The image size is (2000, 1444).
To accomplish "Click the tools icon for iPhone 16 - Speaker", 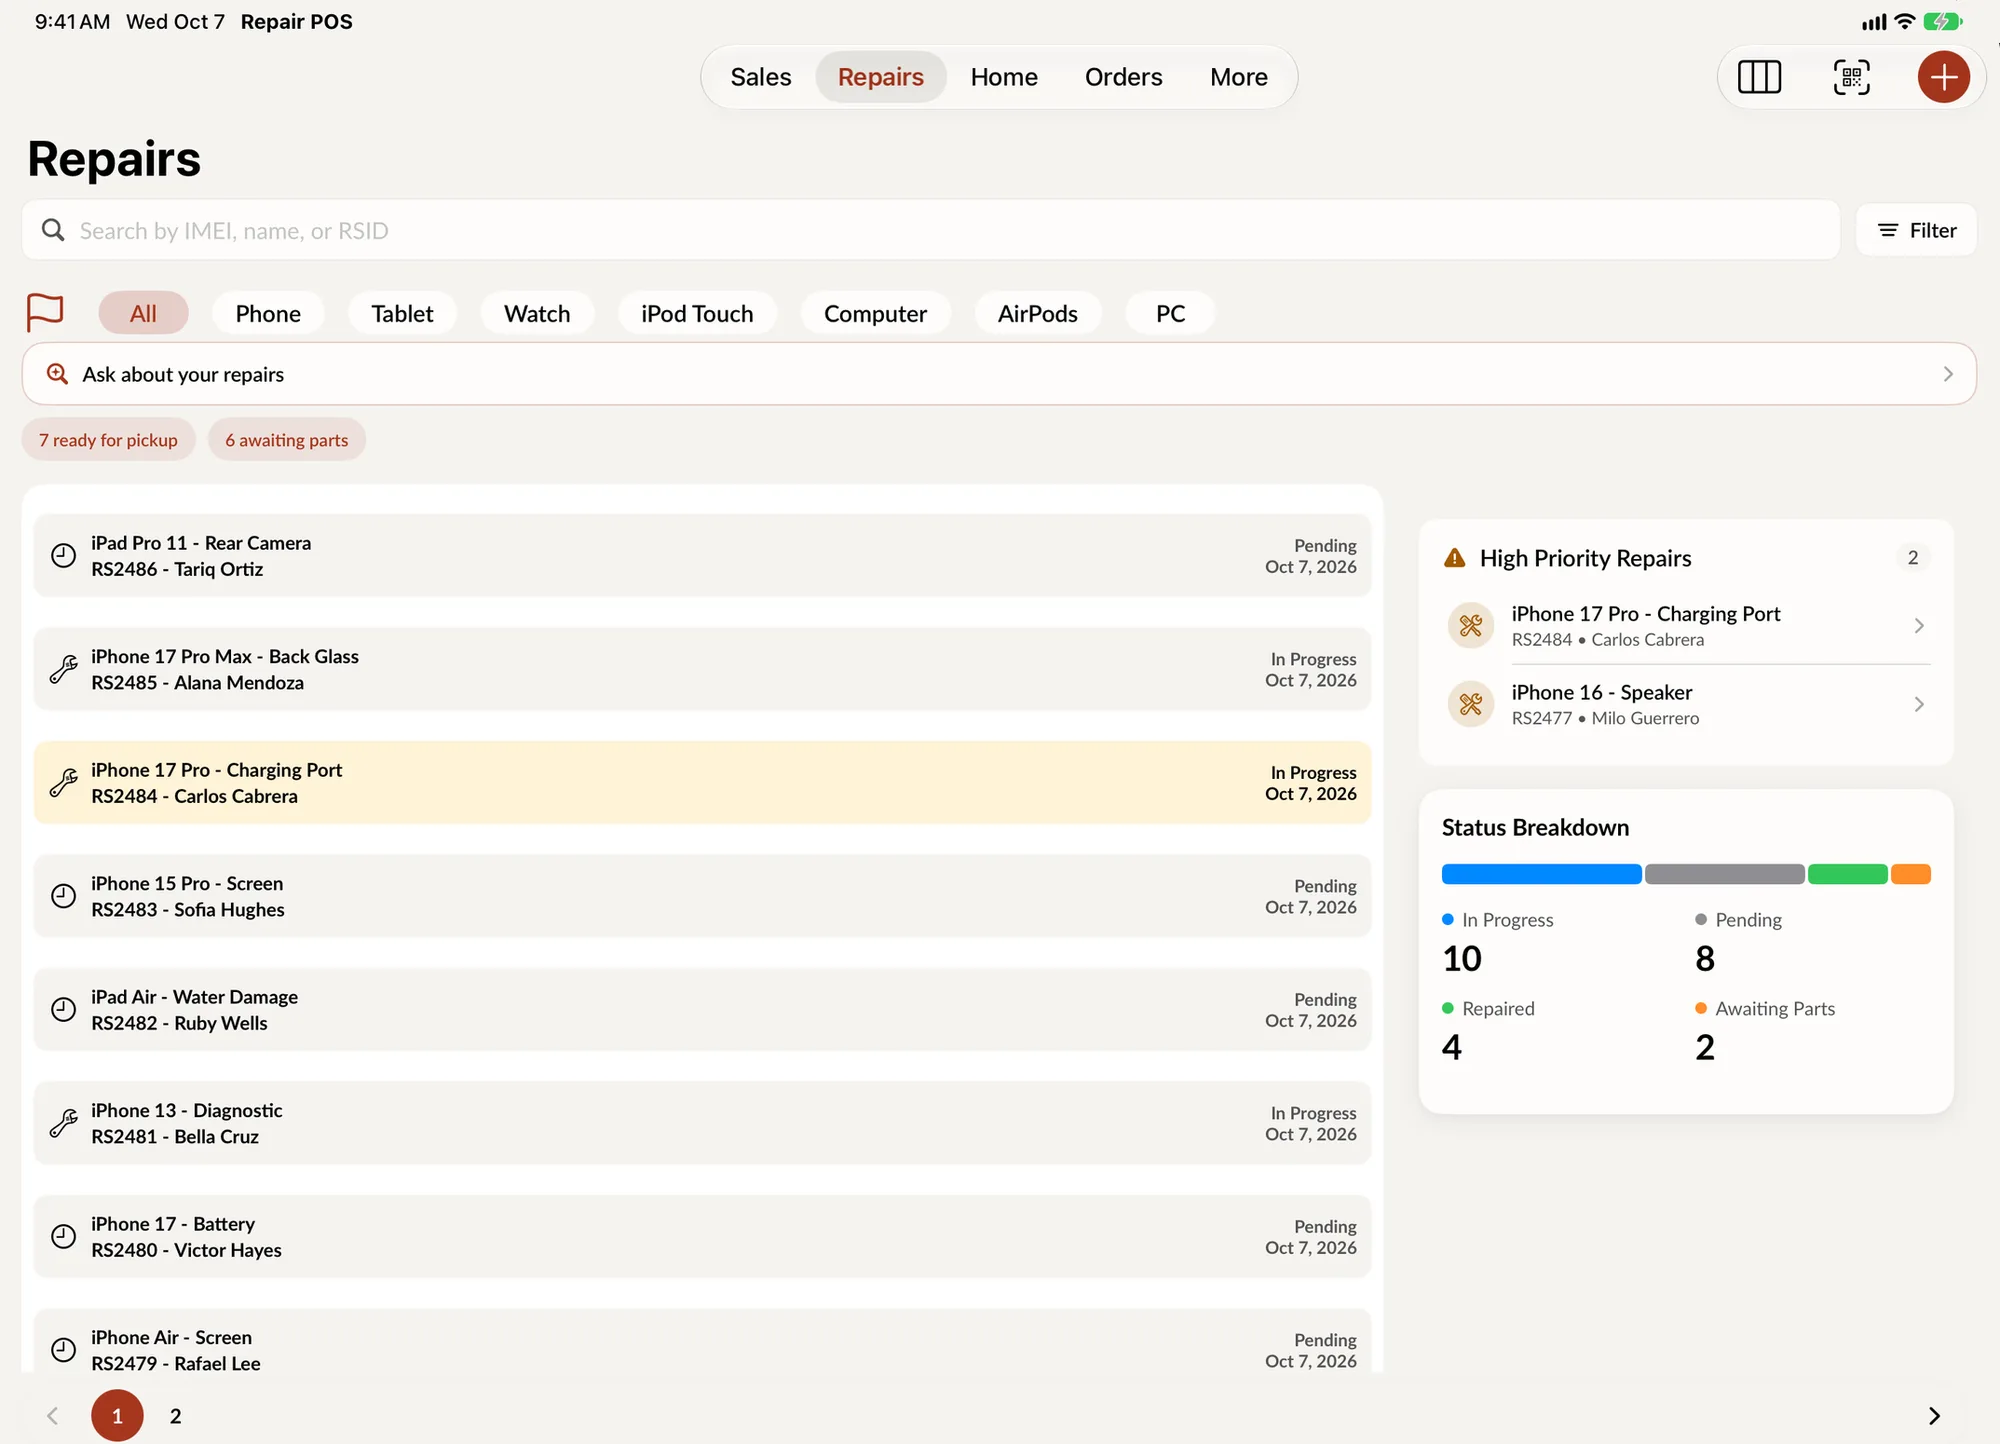I will tap(1471, 704).
